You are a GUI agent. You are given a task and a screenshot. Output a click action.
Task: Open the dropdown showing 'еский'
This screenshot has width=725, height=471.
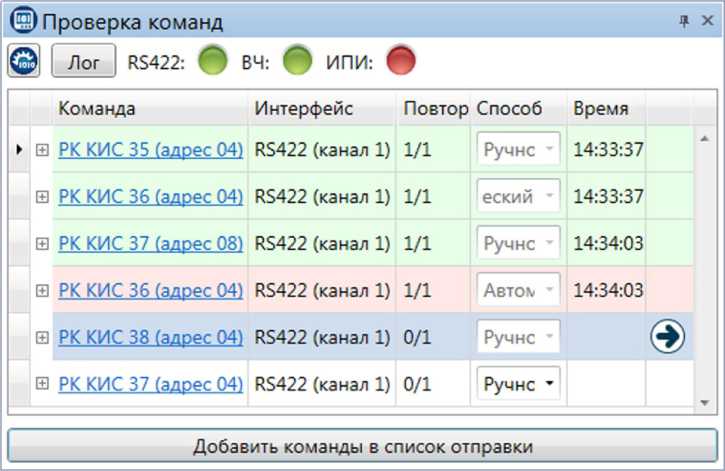(518, 196)
